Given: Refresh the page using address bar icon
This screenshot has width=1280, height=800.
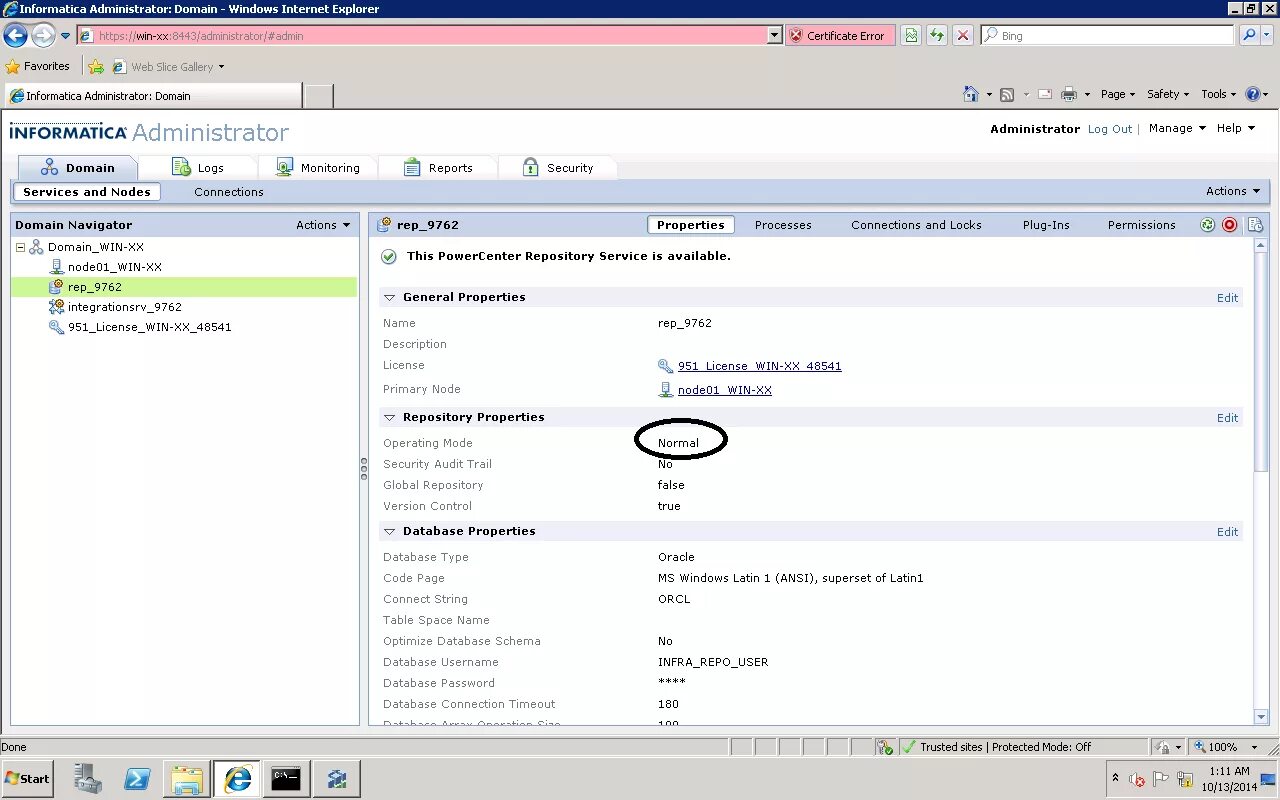Looking at the screenshot, I should coord(937,36).
